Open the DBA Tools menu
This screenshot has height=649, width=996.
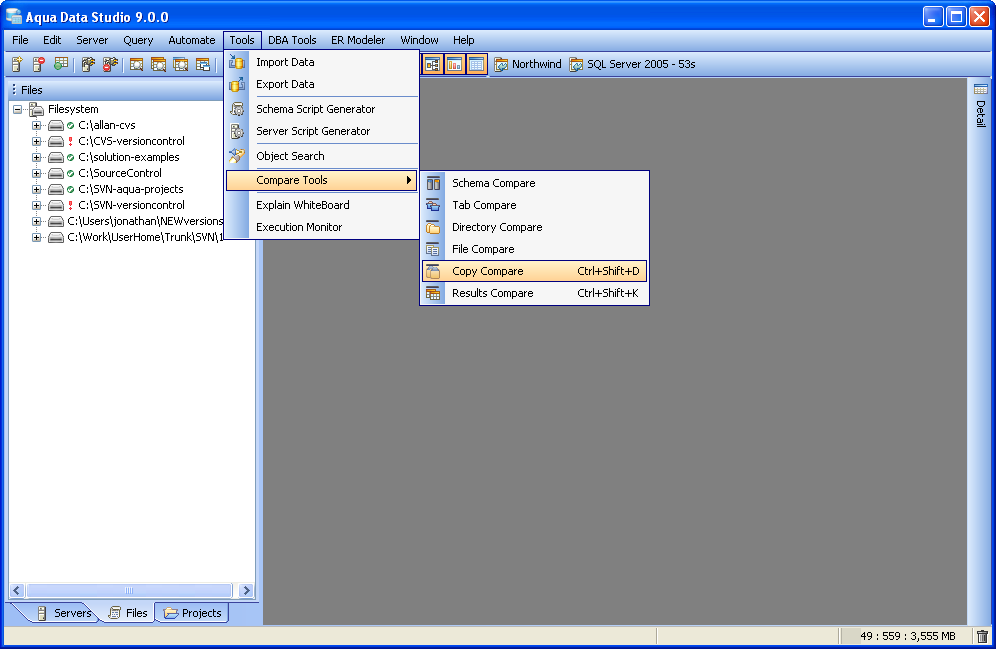[292, 40]
